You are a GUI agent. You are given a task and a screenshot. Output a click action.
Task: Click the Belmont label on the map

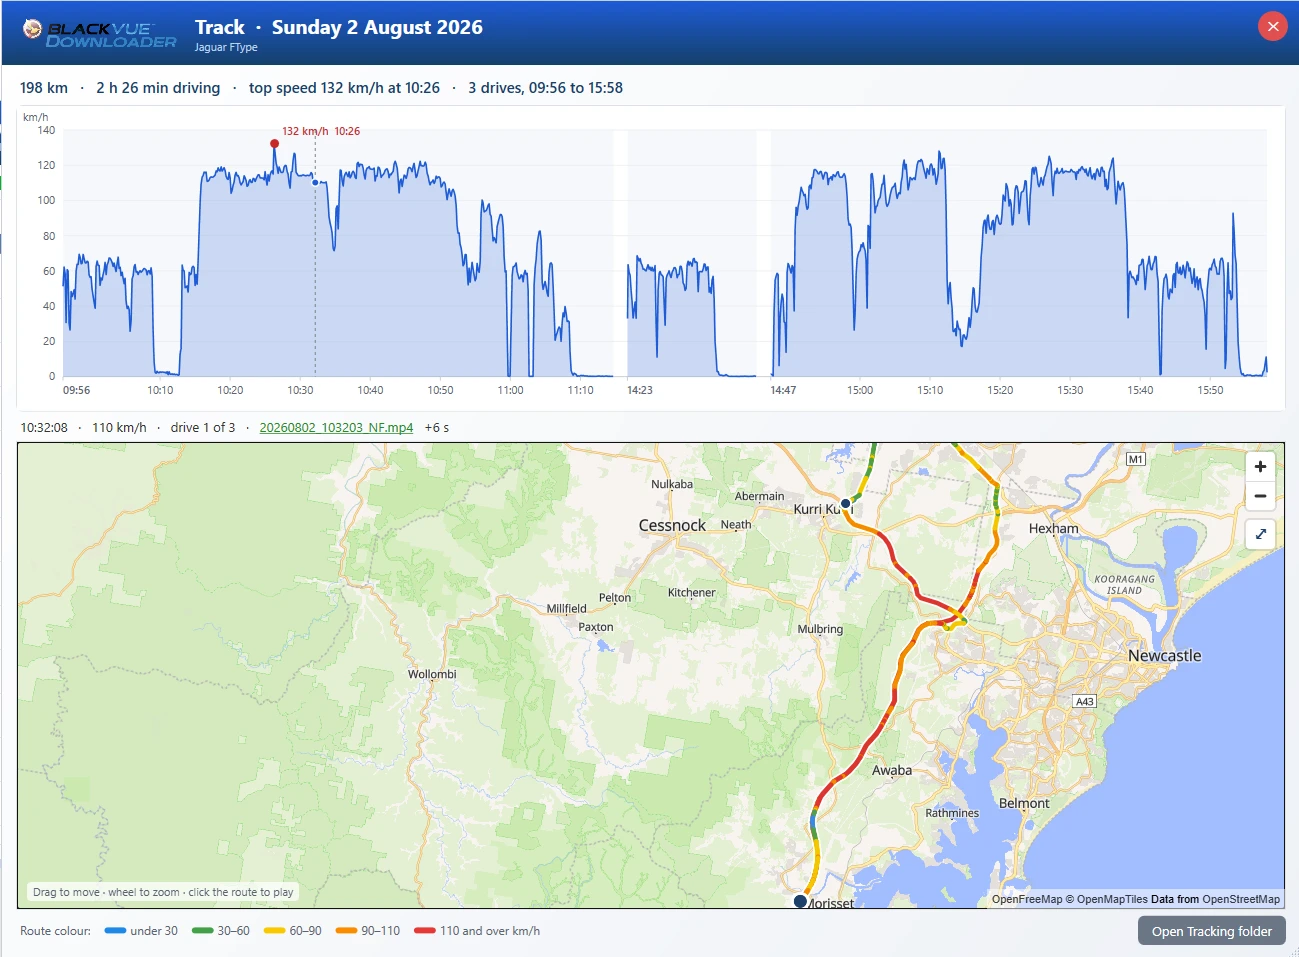tap(1024, 803)
